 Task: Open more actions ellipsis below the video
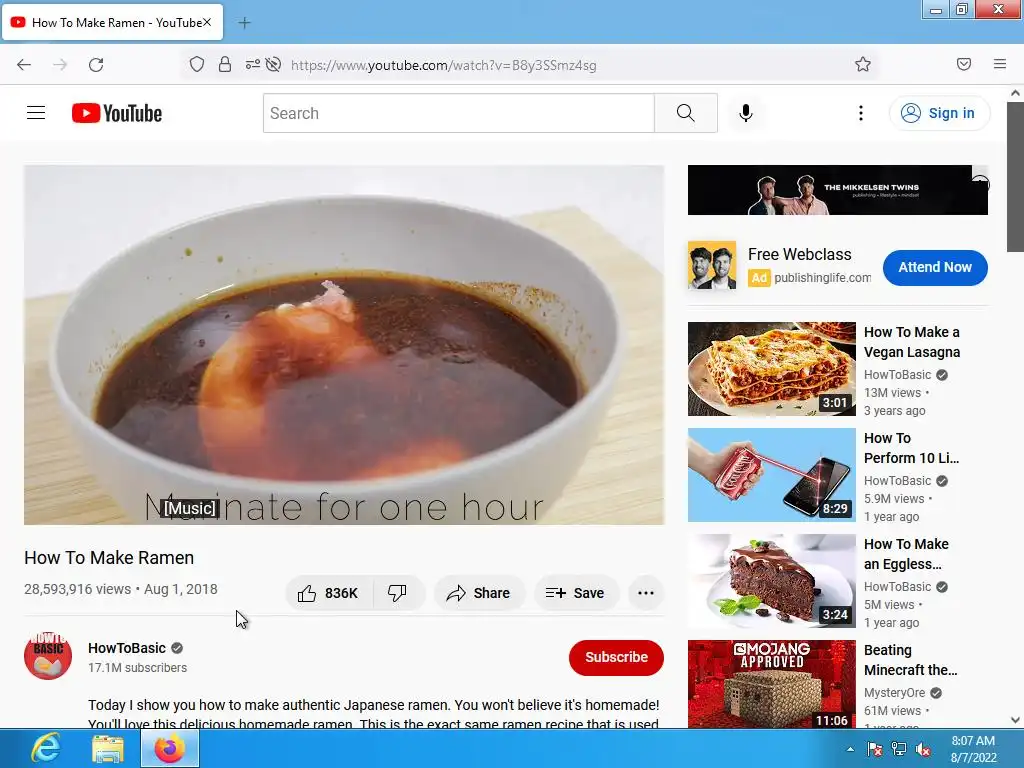point(646,593)
